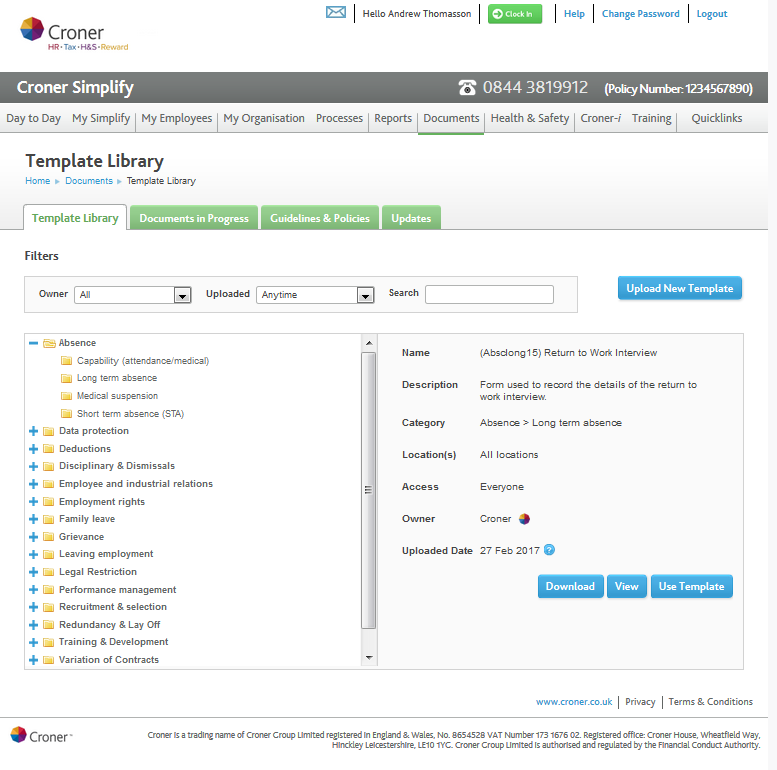Open the My Employees menu
This screenshot has width=777, height=770.
click(x=176, y=118)
